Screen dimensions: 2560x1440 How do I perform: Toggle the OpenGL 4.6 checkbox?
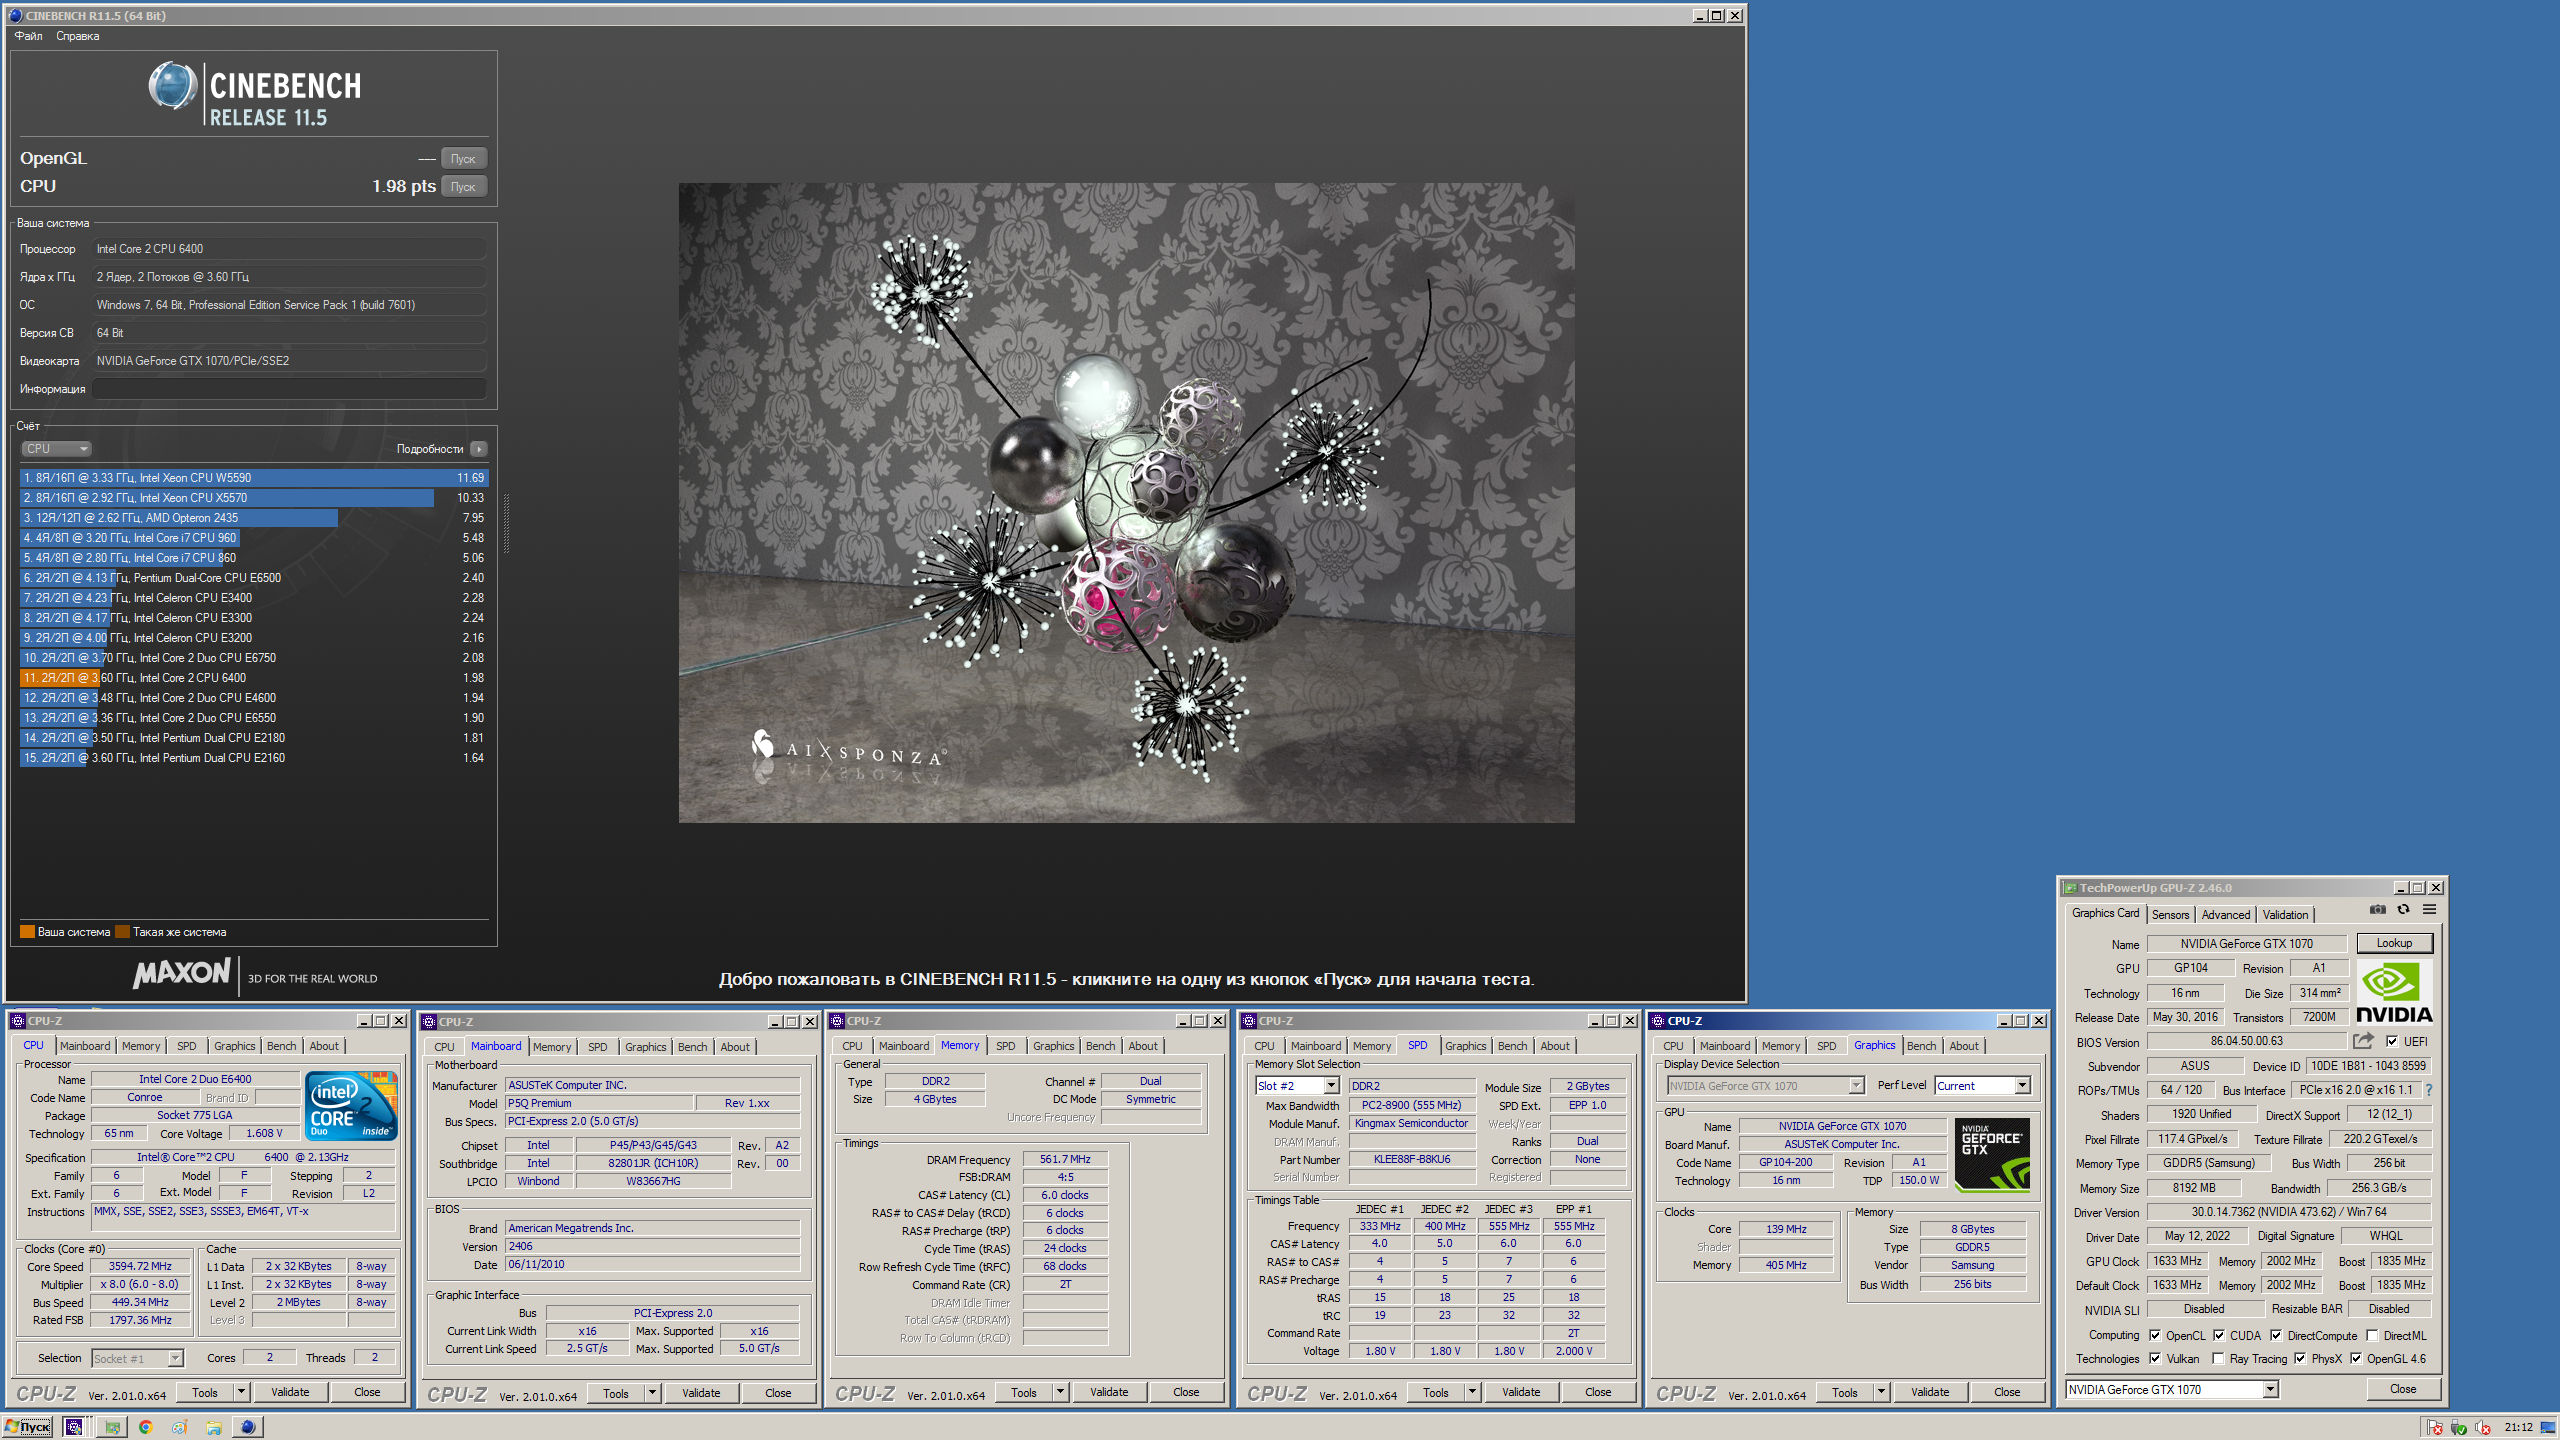click(2356, 1358)
